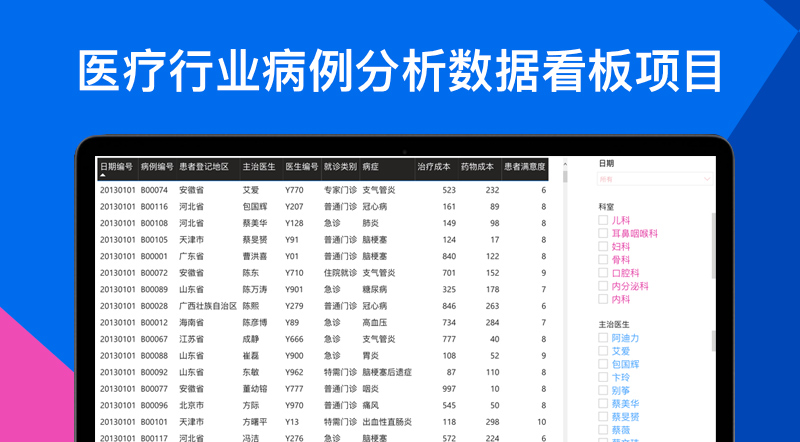Click the 患者满意度 column header
This screenshot has height=442, width=800.
pos(523,167)
